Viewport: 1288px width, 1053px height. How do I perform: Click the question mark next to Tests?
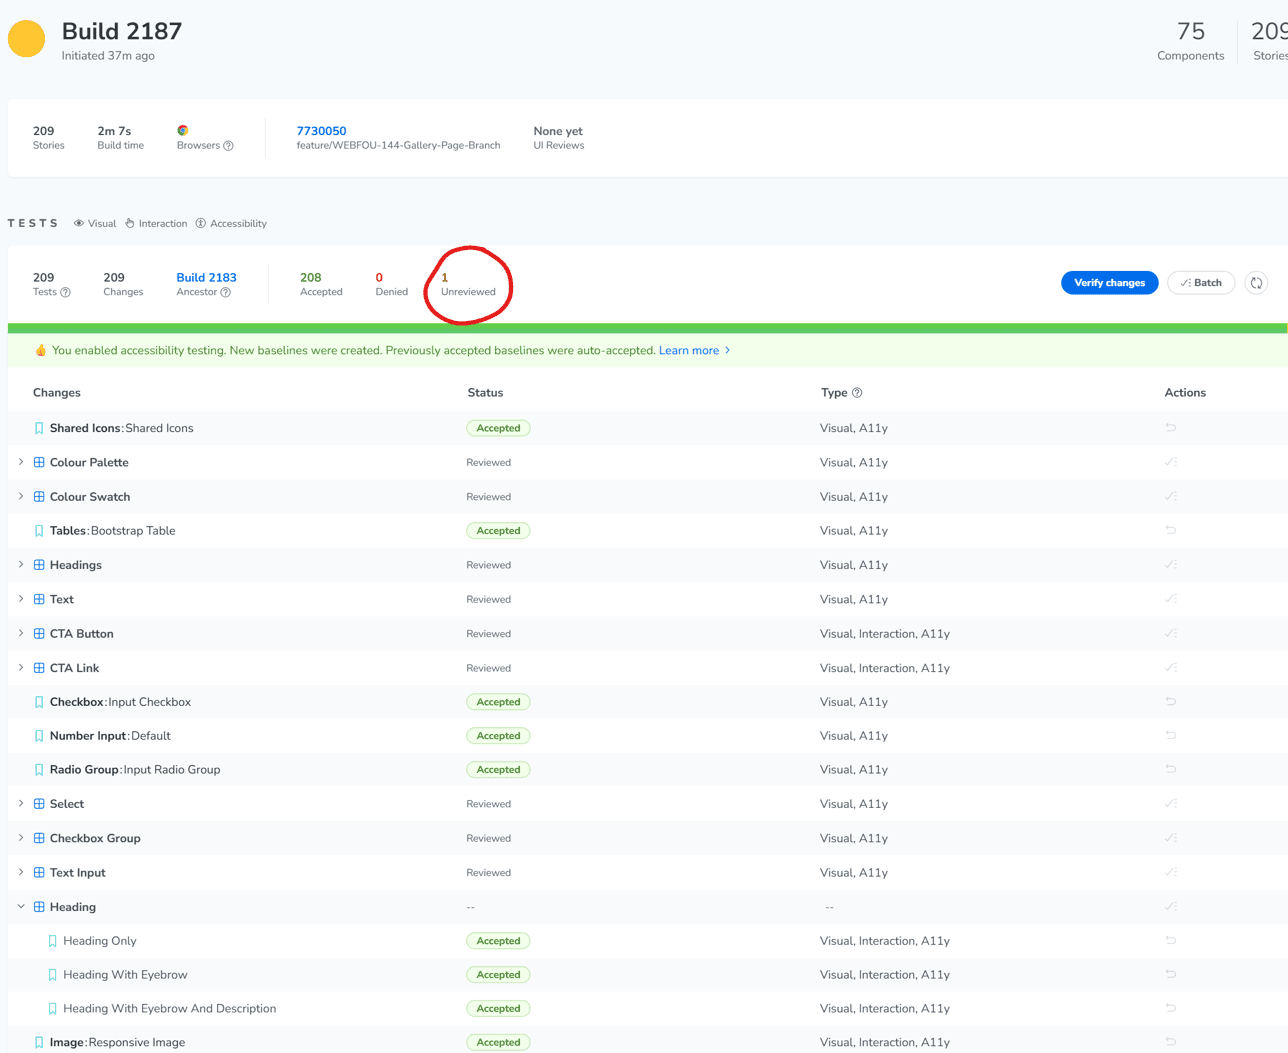65,292
